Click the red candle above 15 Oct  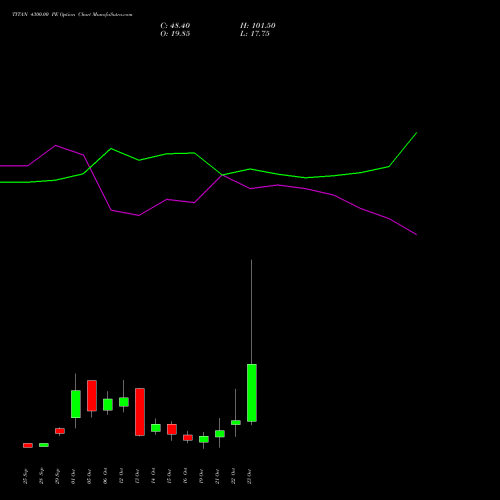tap(172, 429)
